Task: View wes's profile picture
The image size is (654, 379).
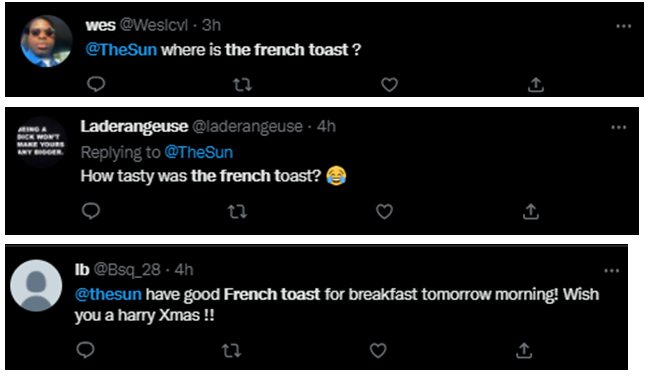Action: point(46,41)
